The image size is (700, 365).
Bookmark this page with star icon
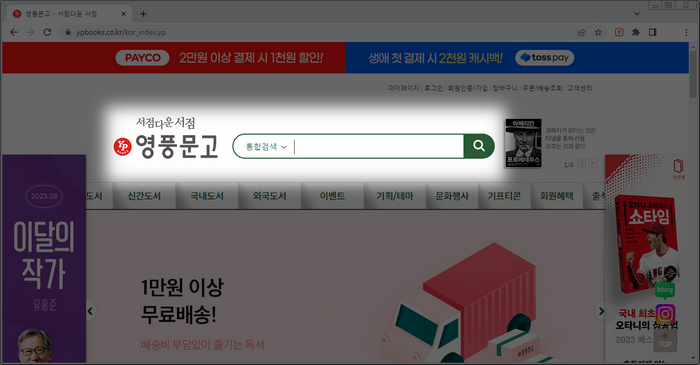598,32
